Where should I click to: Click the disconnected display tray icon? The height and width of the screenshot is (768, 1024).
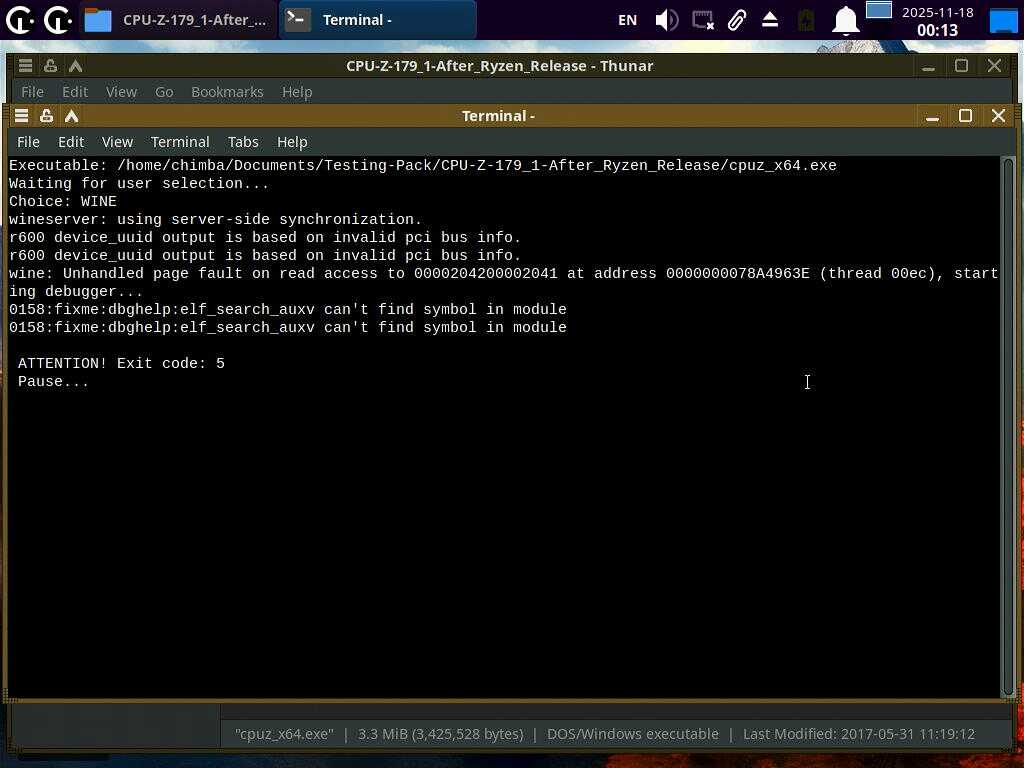click(703, 20)
